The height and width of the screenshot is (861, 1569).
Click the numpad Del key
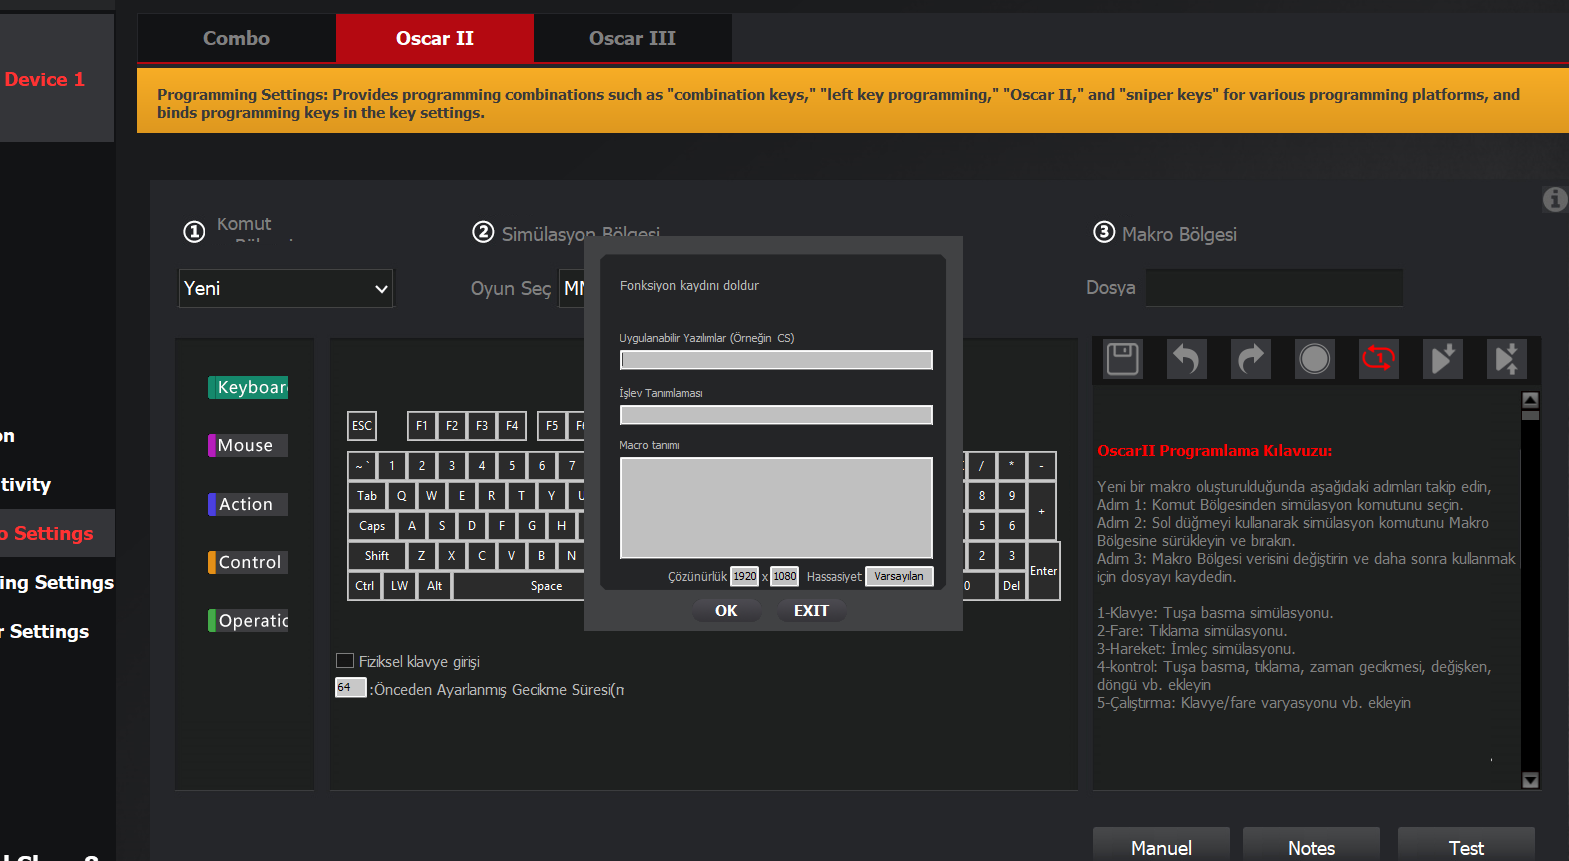(x=1012, y=586)
